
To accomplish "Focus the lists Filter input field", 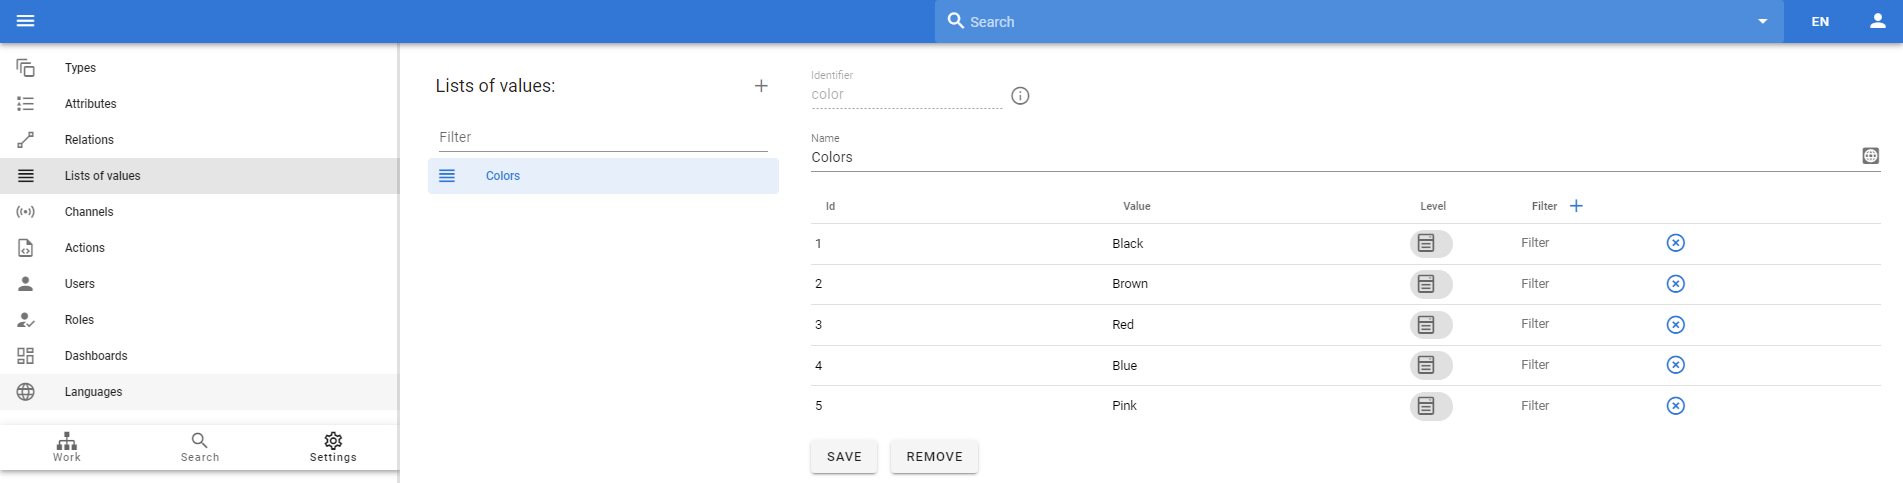I will [x=603, y=137].
